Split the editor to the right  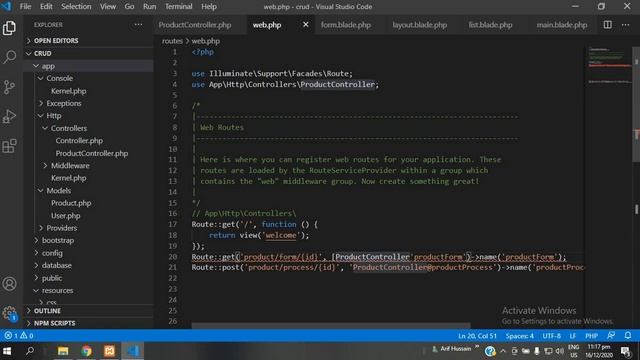tap(607, 24)
